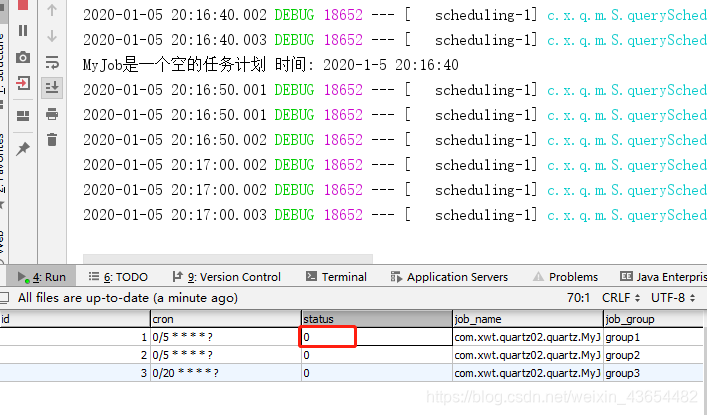Pin the Run tab
Screen dimensions: 707x415
point(23,148)
